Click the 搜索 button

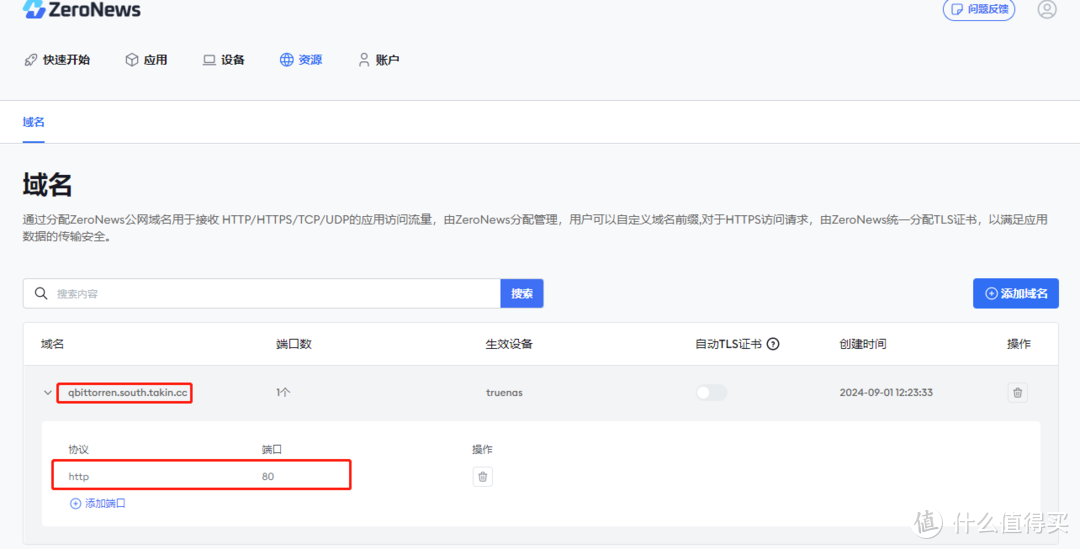(x=522, y=293)
